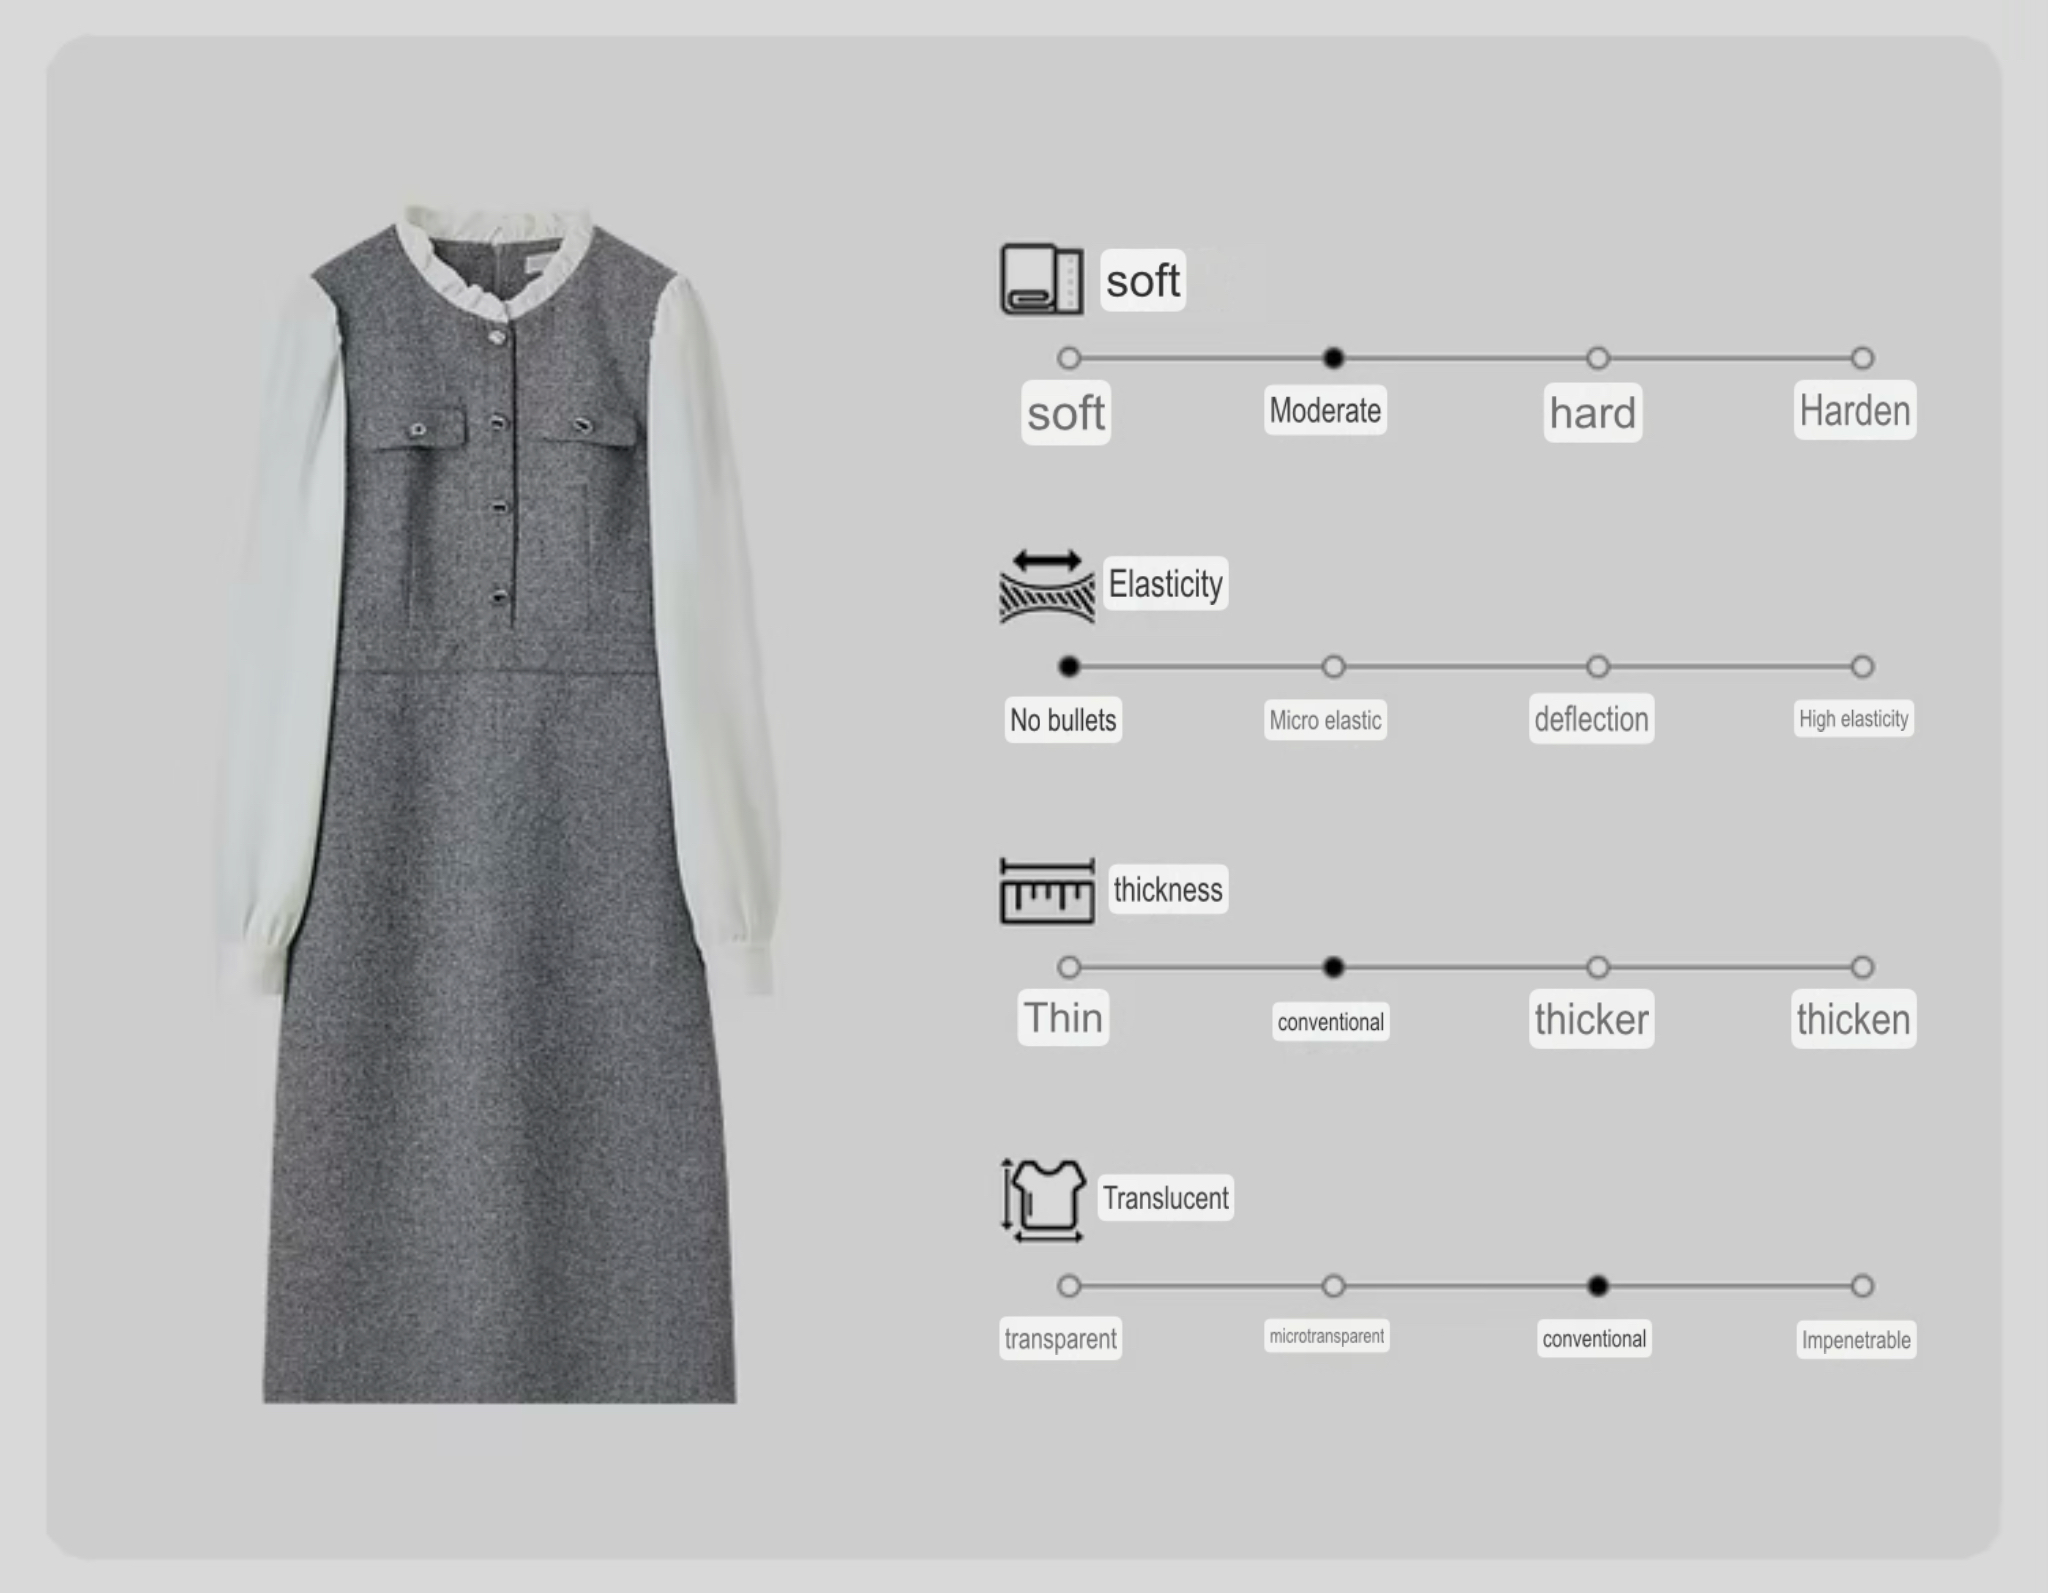
Task: Select the conventional translucency scale point
Action: 1598,1286
